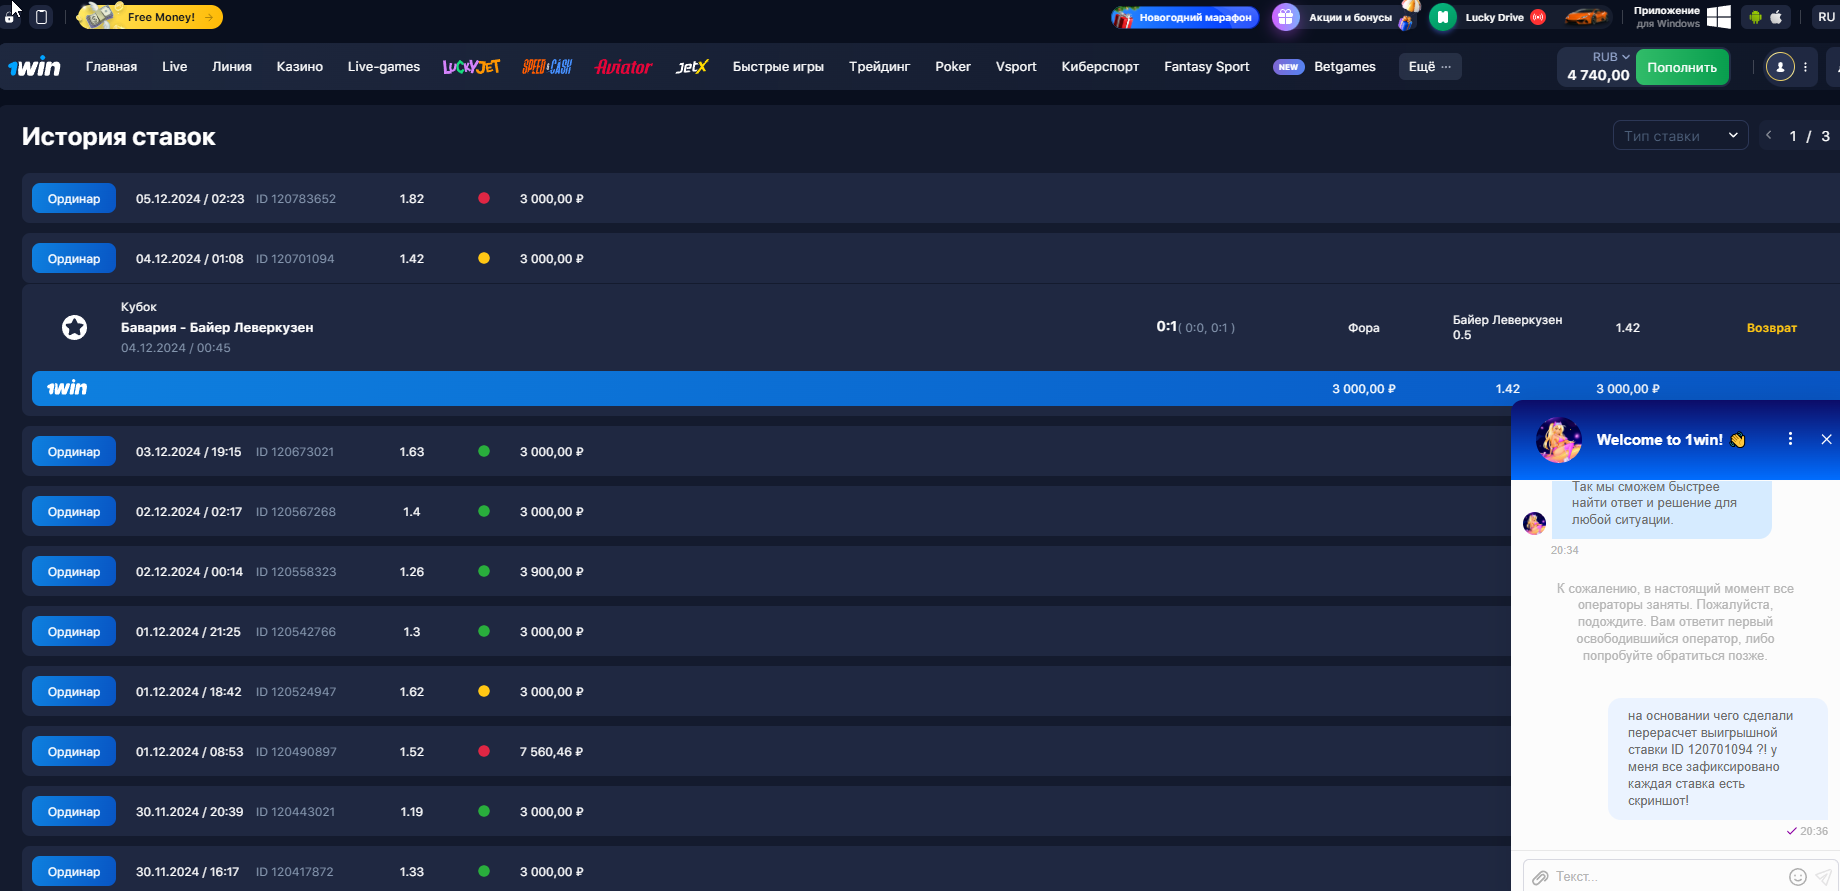The width and height of the screenshot is (1840, 891).
Task: Open the chat emoji picker
Action: coord(1797,877)
